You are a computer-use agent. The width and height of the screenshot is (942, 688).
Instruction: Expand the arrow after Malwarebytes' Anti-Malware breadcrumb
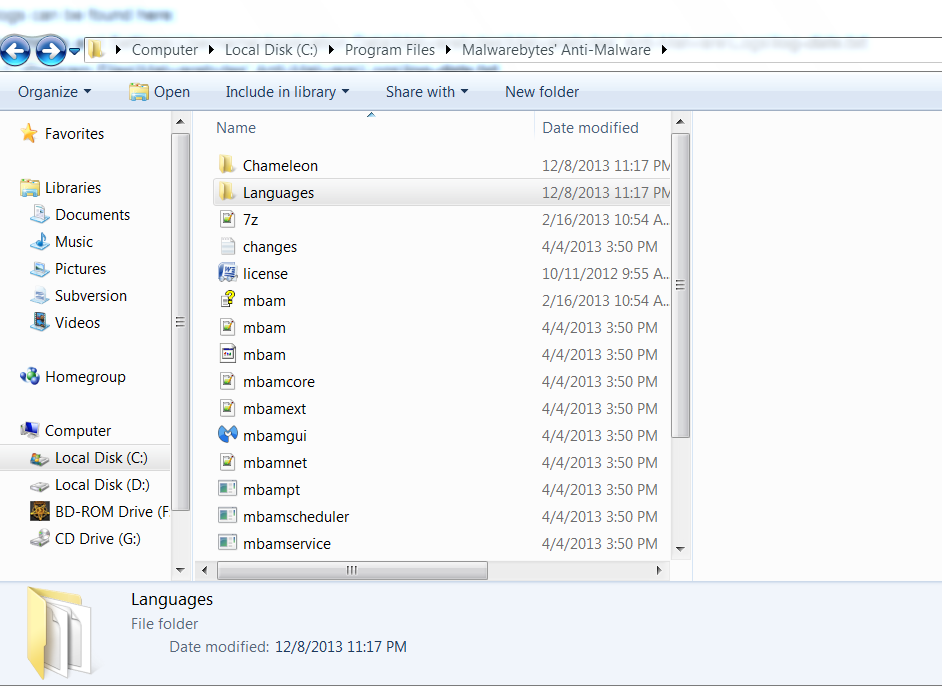click(x=664, y=50)
